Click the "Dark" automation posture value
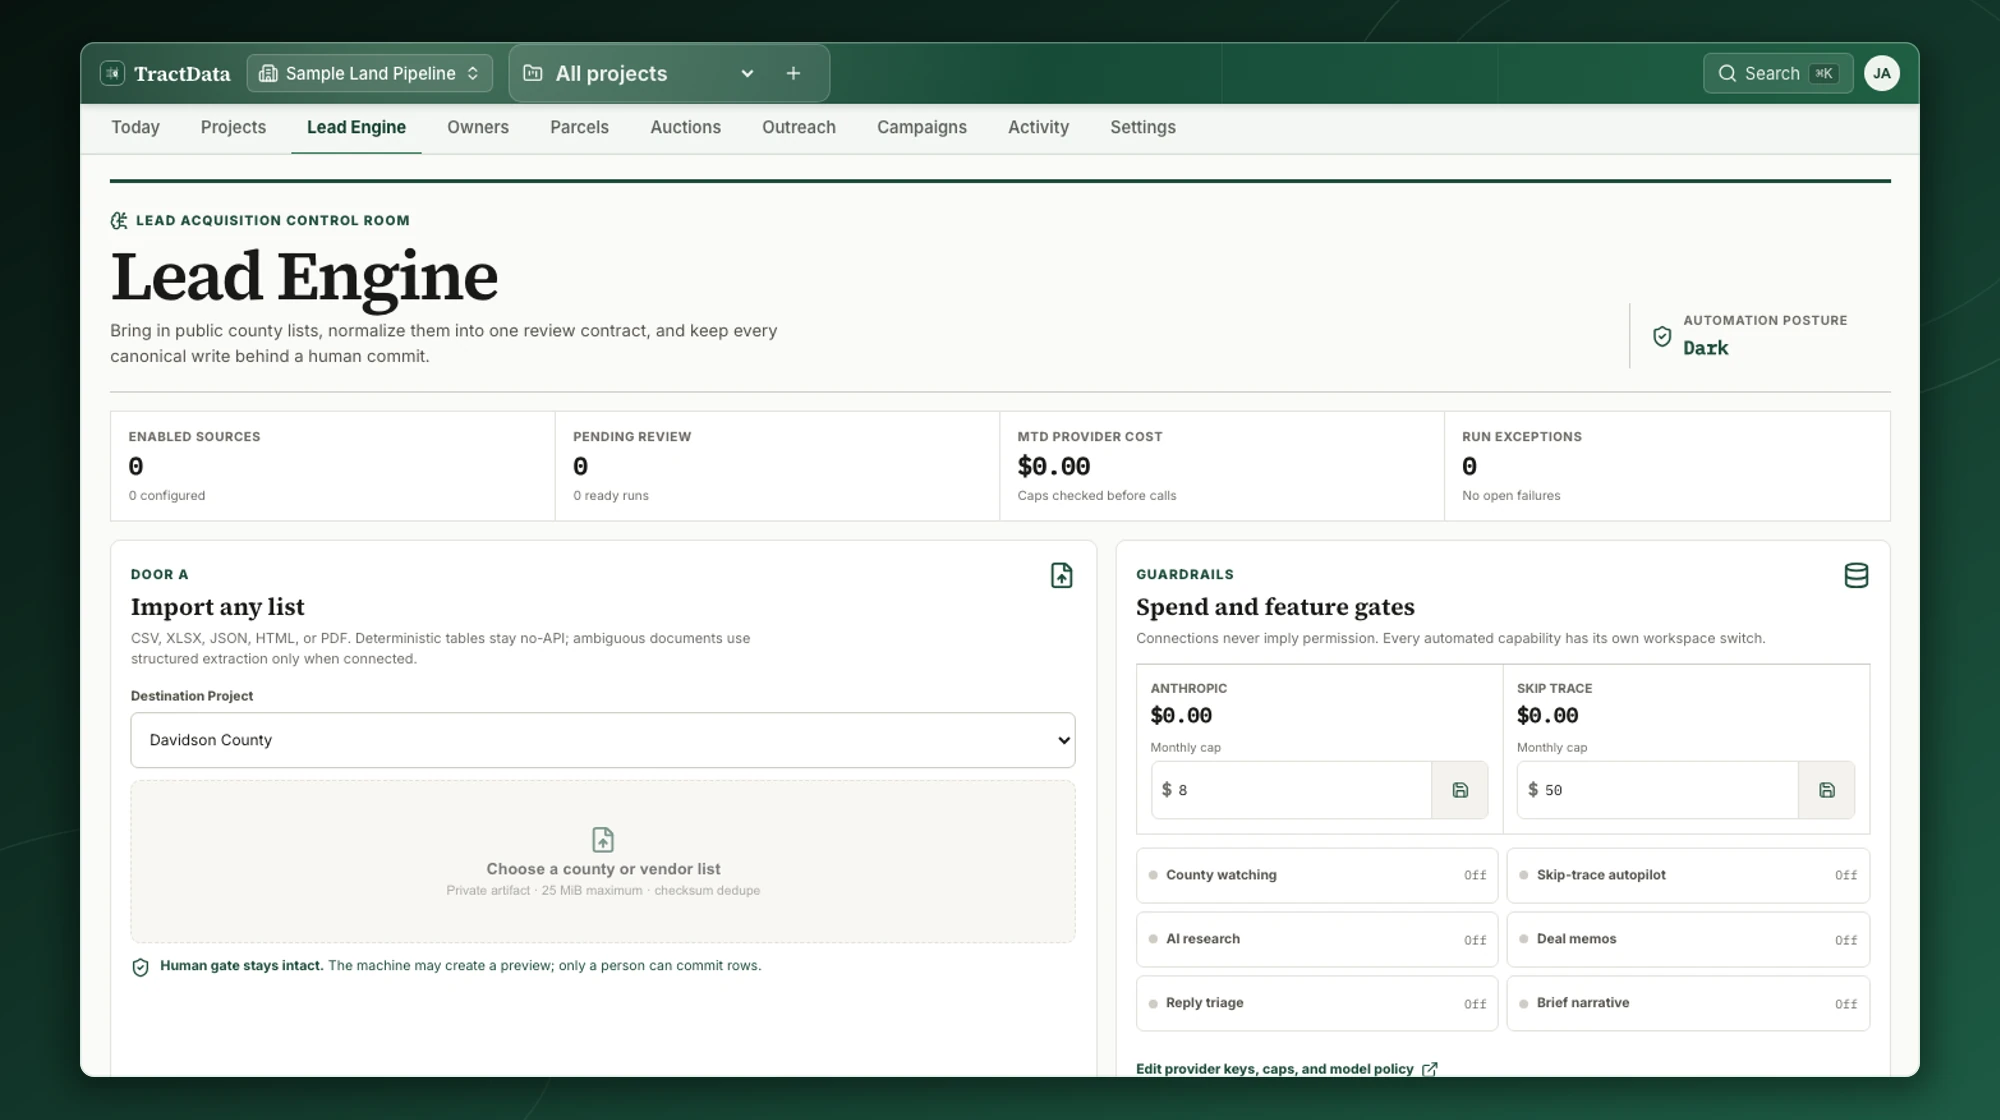The height and width of the screenshot is (1120, 2000). tap(1705, 348)
